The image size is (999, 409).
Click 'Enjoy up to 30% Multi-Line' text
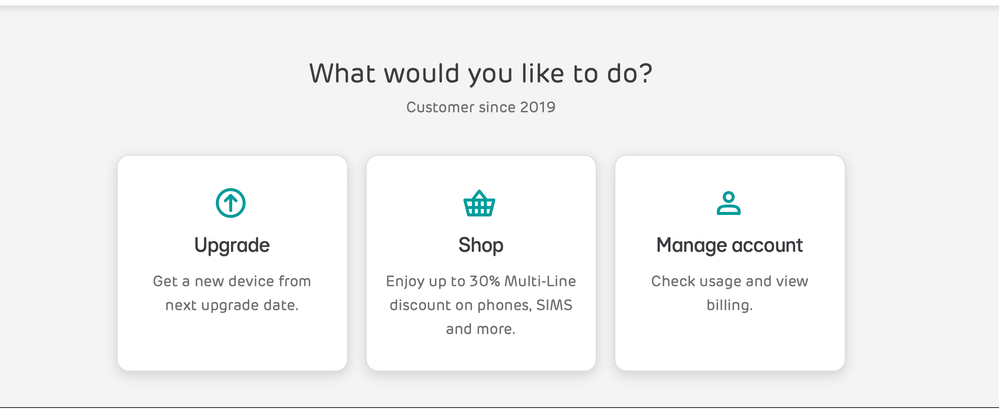click(x=481, y=281)
